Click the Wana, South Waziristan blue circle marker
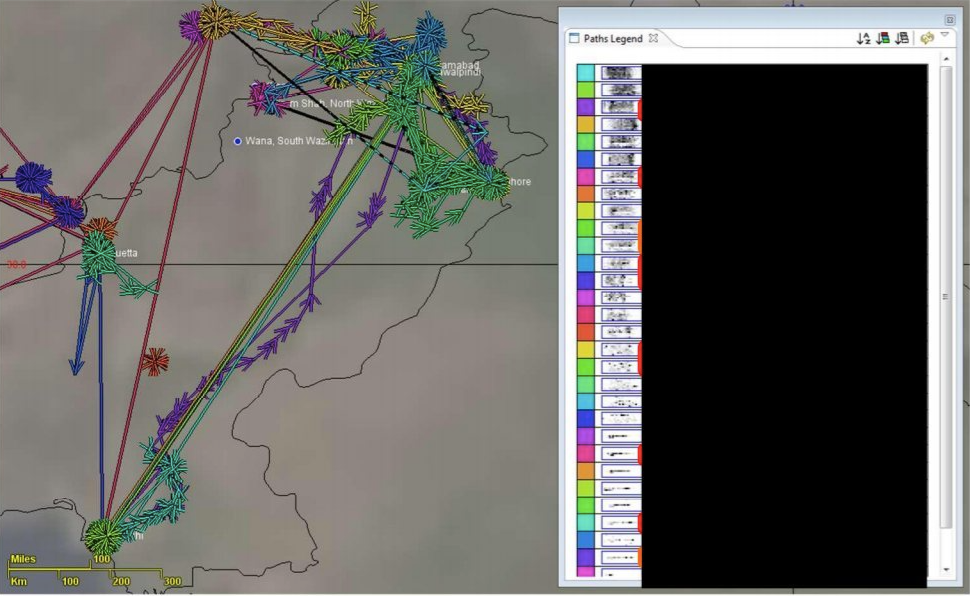Image resolution: width=970 pixels, height=596 pixels. 237,141
